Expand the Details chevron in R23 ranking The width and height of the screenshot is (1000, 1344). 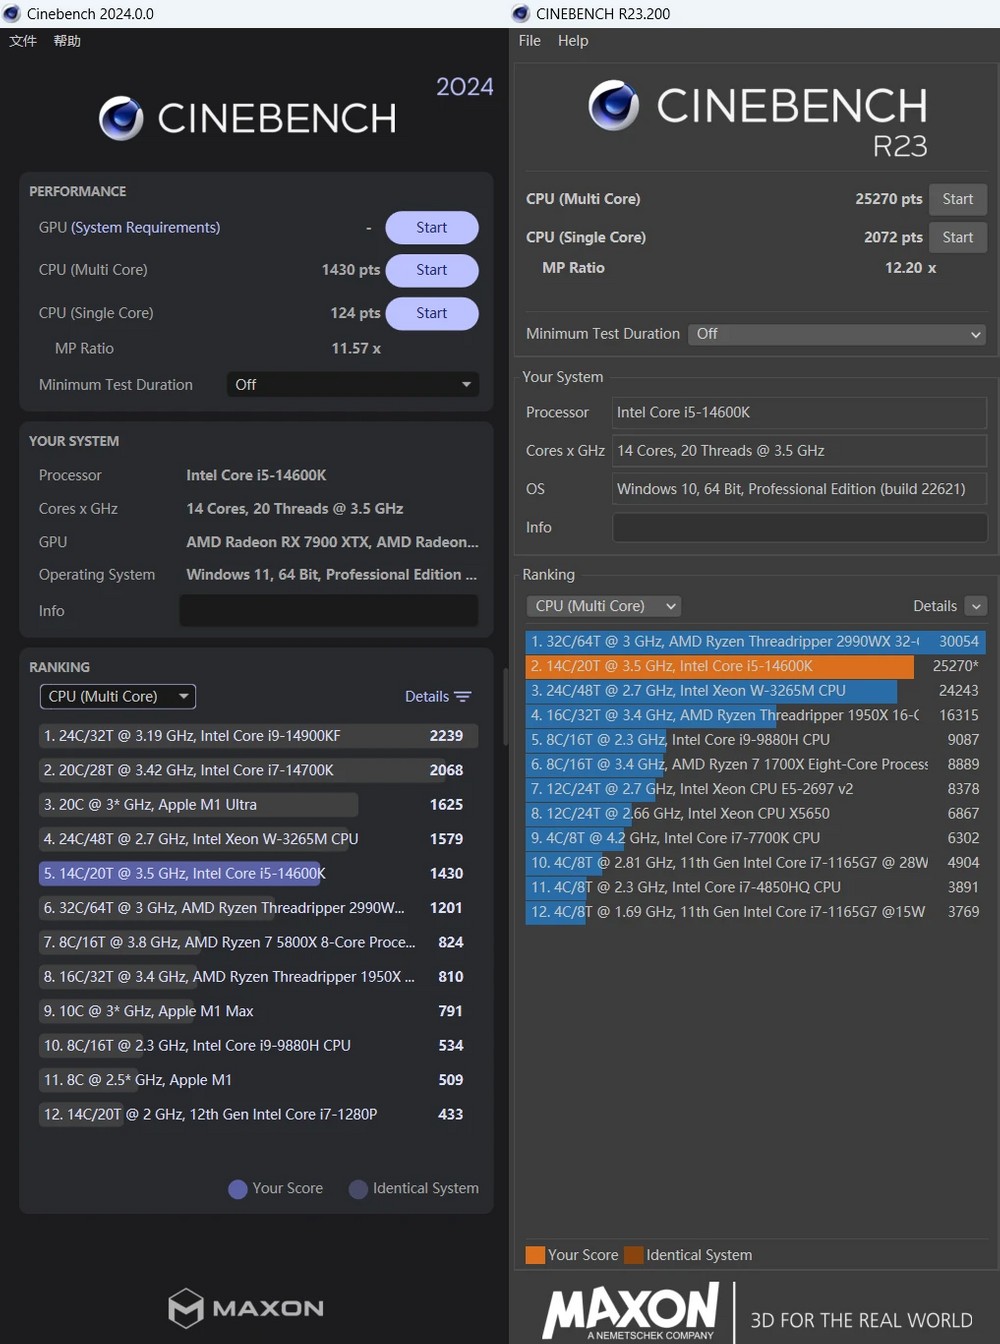point(976,606)
